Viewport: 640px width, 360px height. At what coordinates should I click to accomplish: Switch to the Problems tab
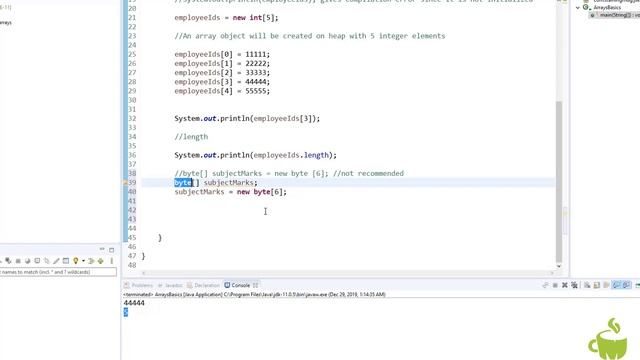pyautogui.click(x=138, y=285)
